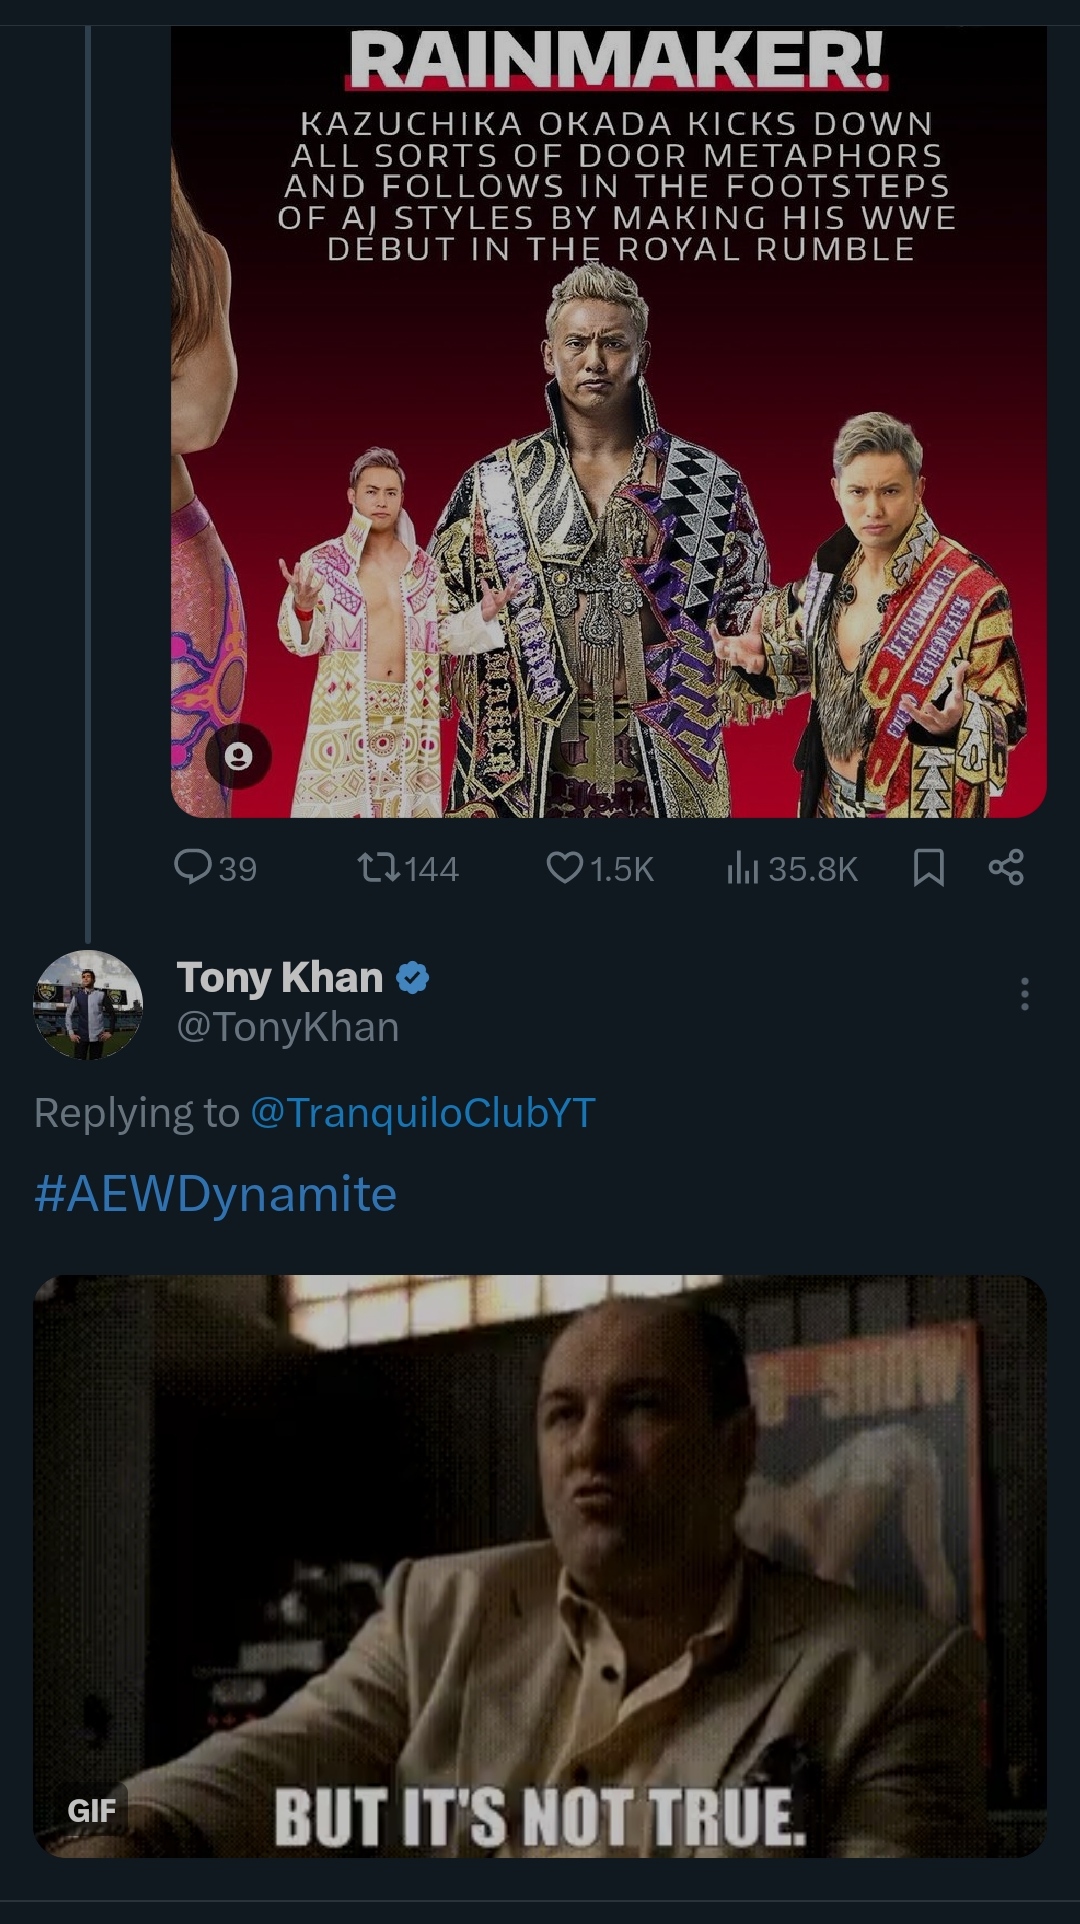Open the three-dot more options menu
Screen dimensions: 1080x1924
click(1024, 994)
